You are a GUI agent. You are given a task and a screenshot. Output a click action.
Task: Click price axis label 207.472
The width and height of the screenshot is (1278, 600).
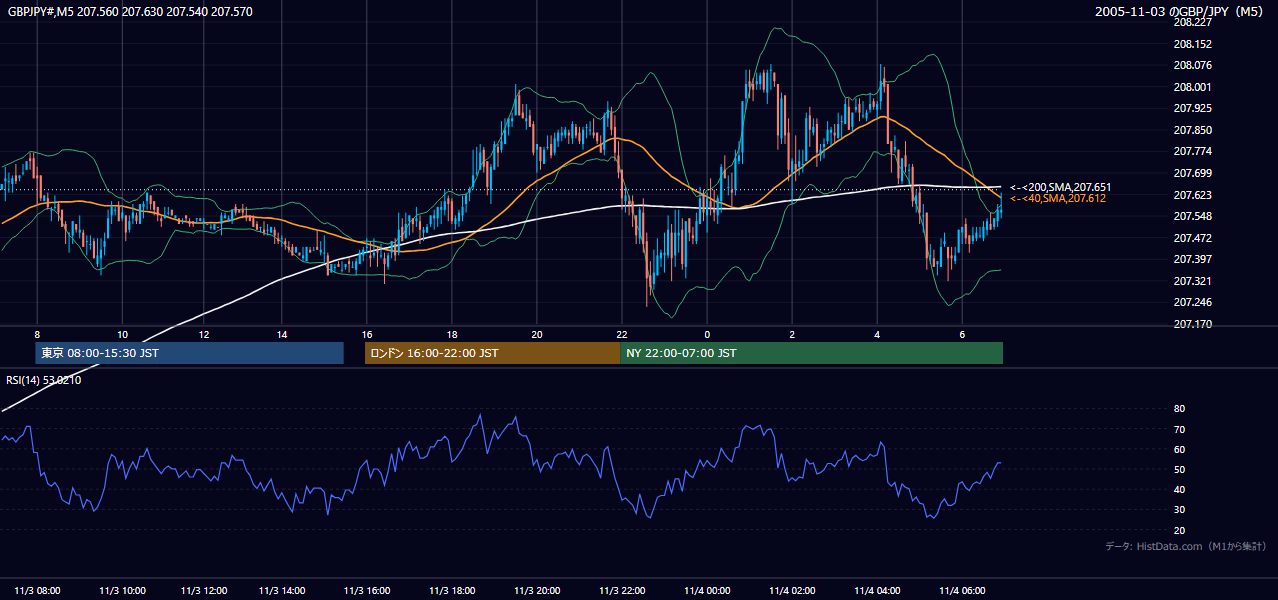(1192, 238)
